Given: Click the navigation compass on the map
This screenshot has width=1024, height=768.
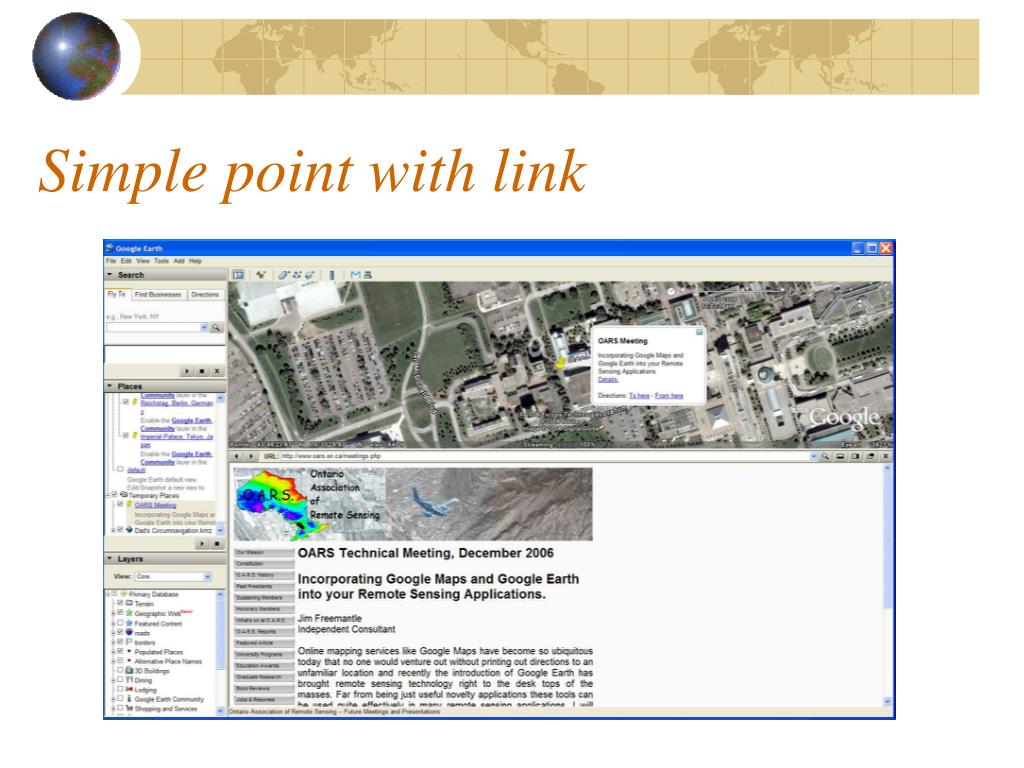Looking at the screenshot, I should tap(861, 315).
